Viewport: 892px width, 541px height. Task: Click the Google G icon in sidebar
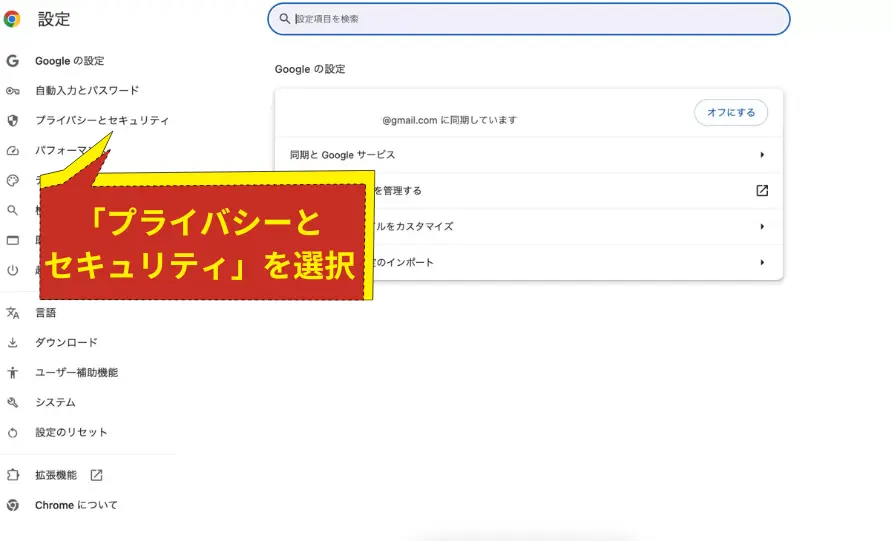(x=13, y=61)
